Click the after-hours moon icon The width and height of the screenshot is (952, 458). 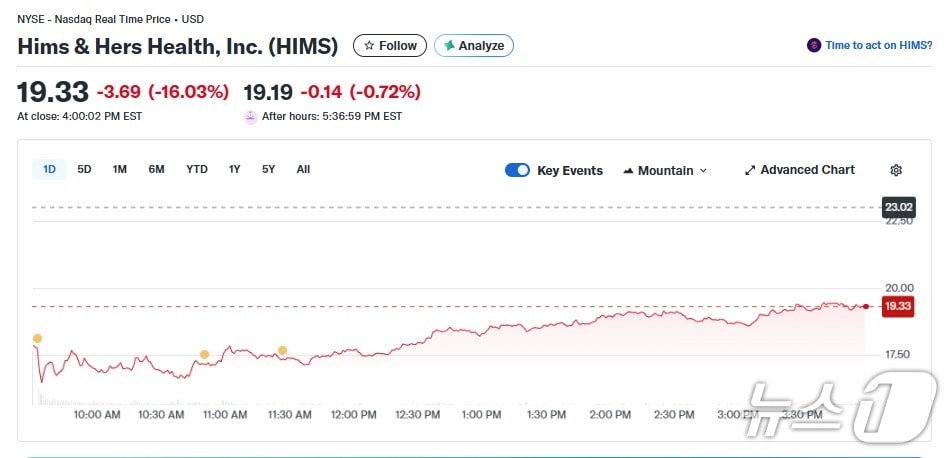(x=250, y=117)
